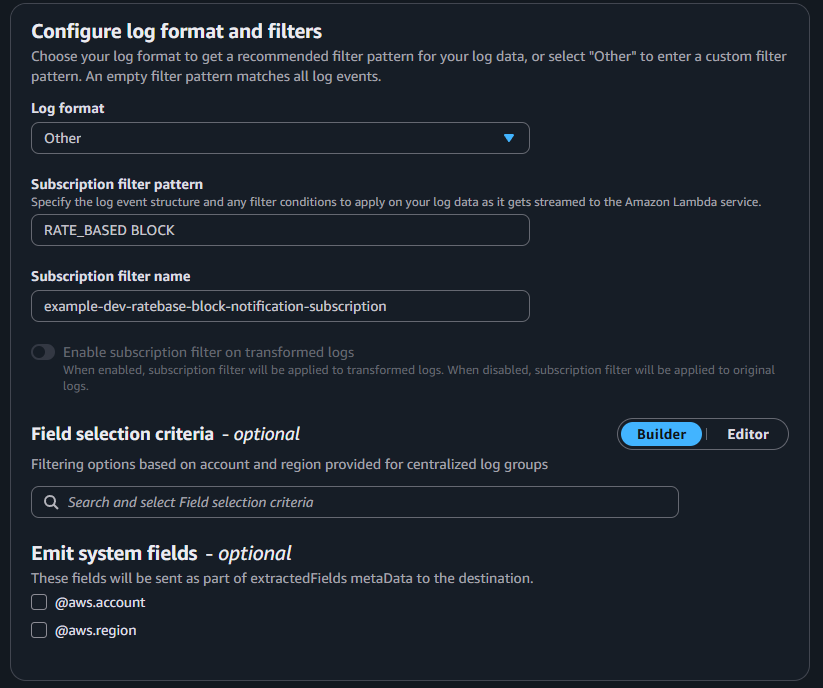The image size is (823, 688).
Task: Click the Field selection criteria search box
Action: pyautogui.click(x=355, y=502)
